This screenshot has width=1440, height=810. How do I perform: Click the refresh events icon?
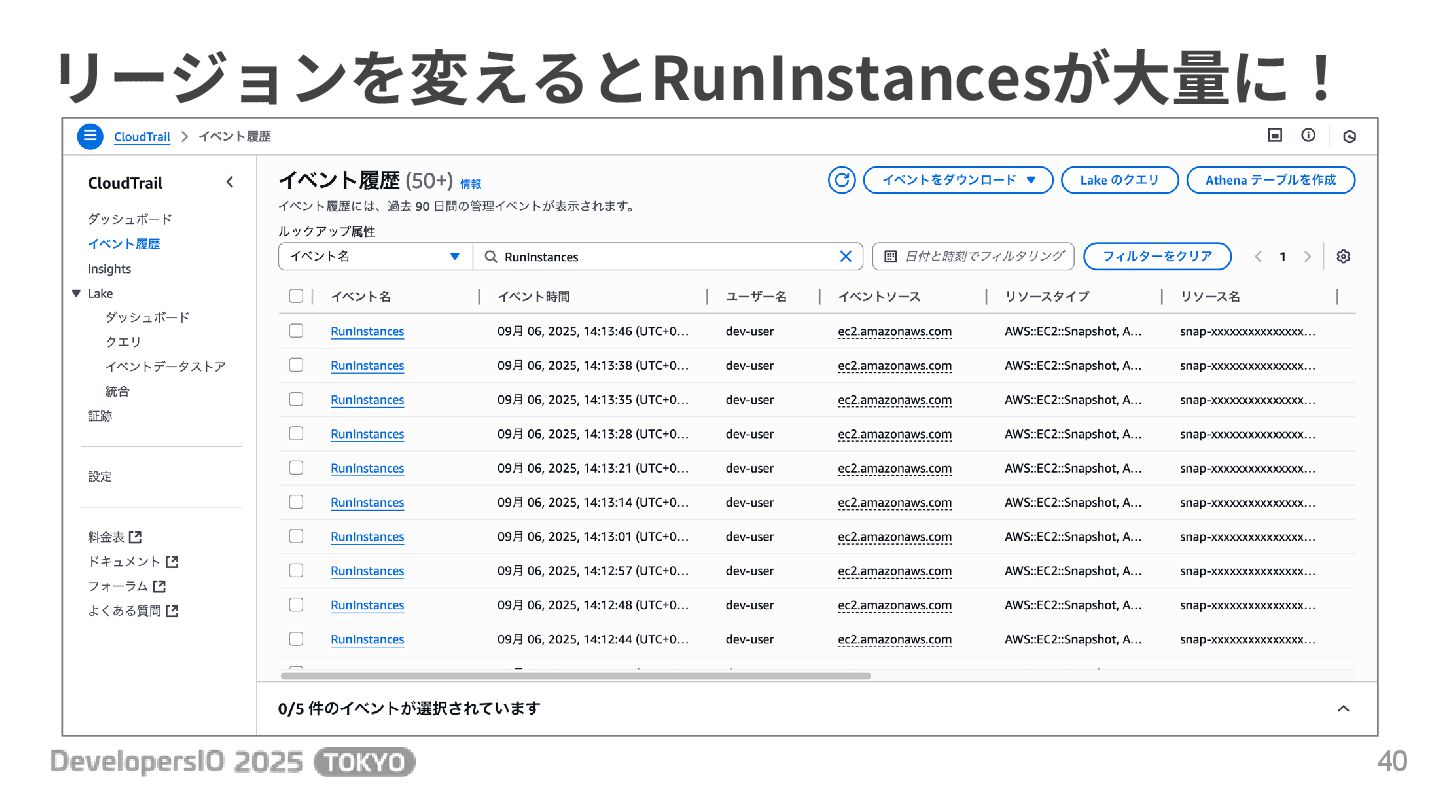pyautogui.click(x=842, y=180)
